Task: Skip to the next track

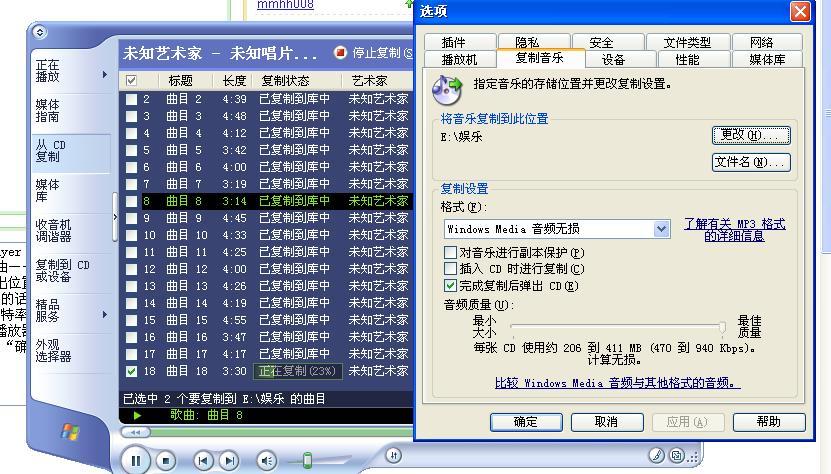Action: 229,461
